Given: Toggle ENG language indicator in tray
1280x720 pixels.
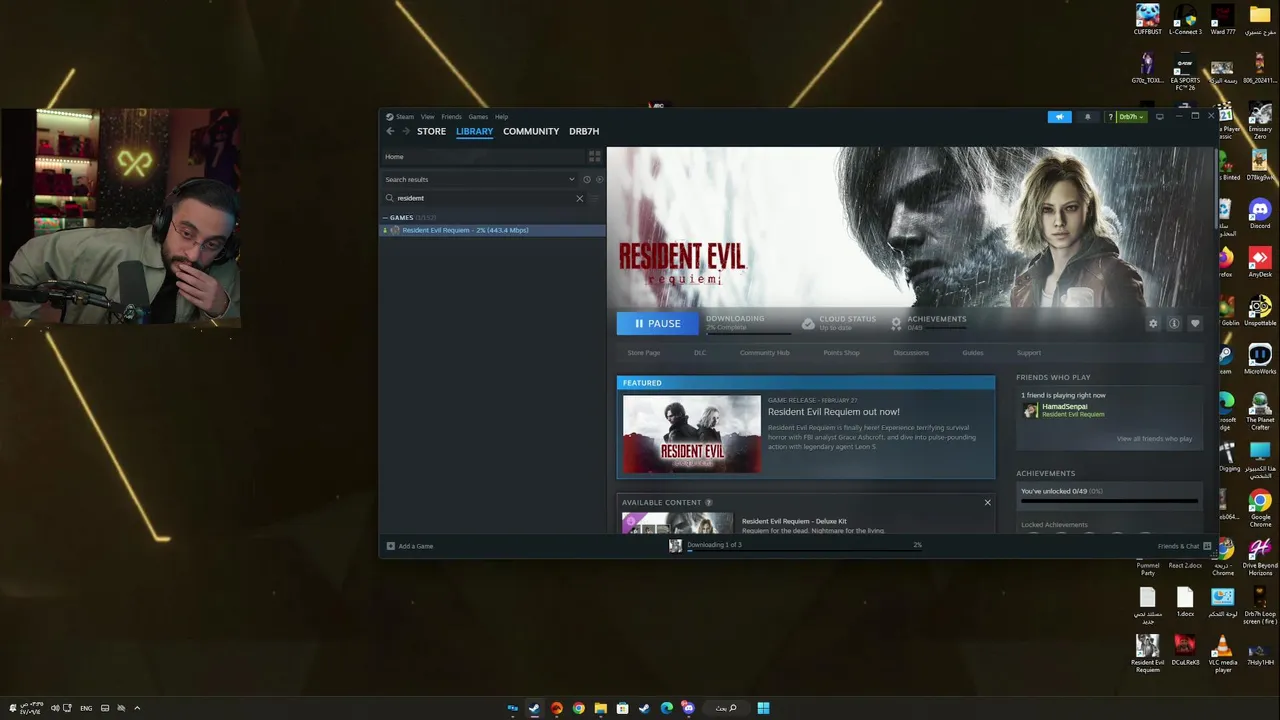Looking at the screenshot, I should pyautogui.click(x=86, y=708).
